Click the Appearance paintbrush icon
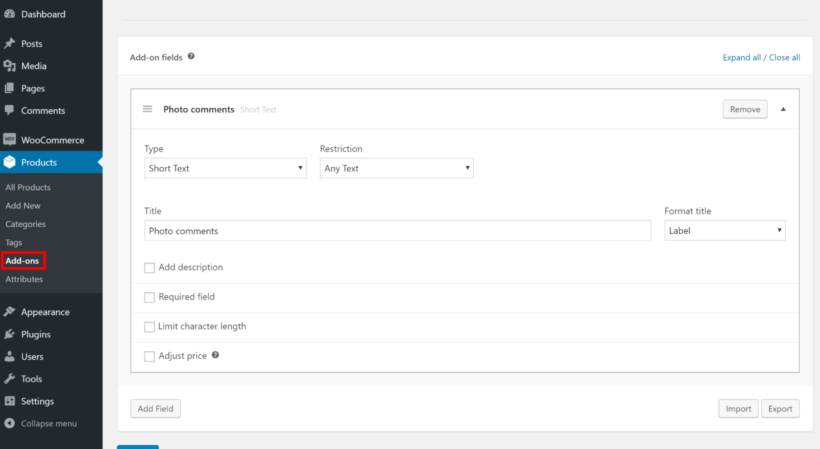Image resolution: width=820 pixels, height=449 pixels. click(x=10, y=312)
